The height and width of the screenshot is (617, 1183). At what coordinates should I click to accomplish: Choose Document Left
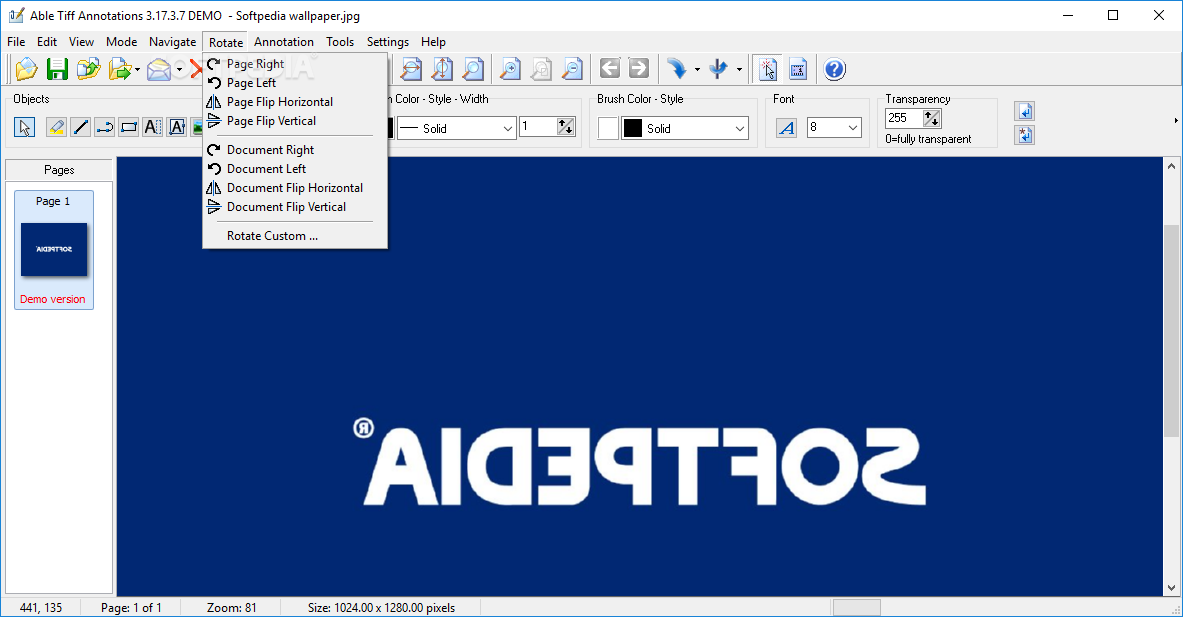[x=295, y=169]
